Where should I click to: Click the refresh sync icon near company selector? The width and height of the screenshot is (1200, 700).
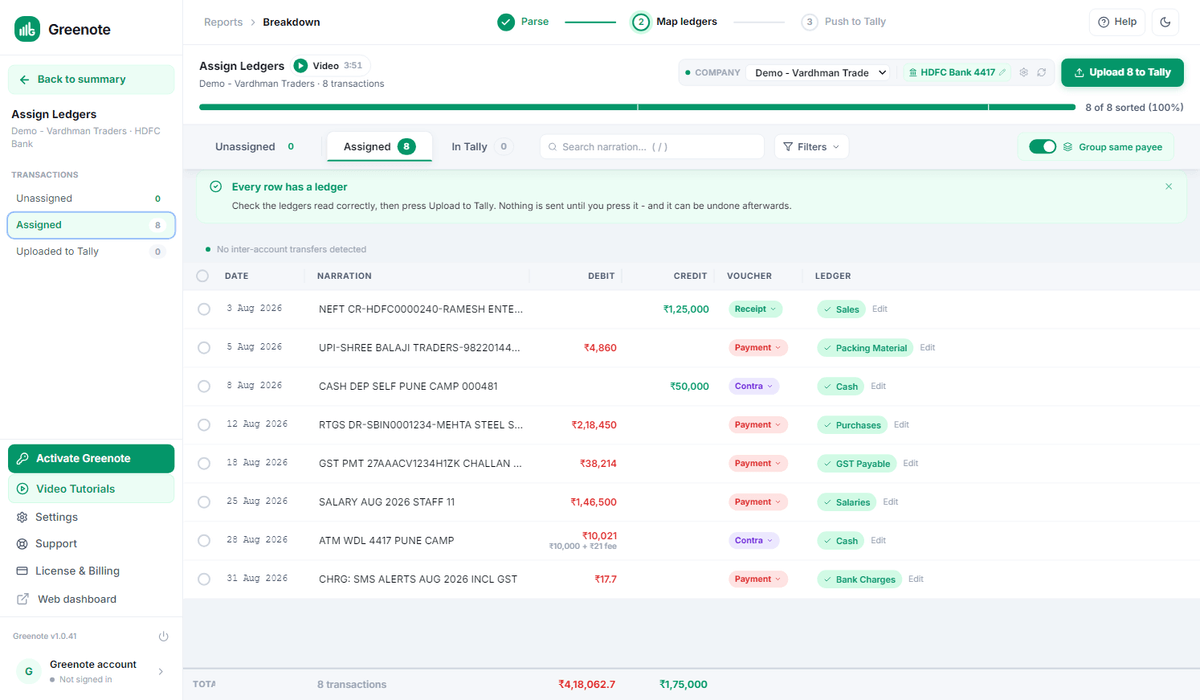1041,73
